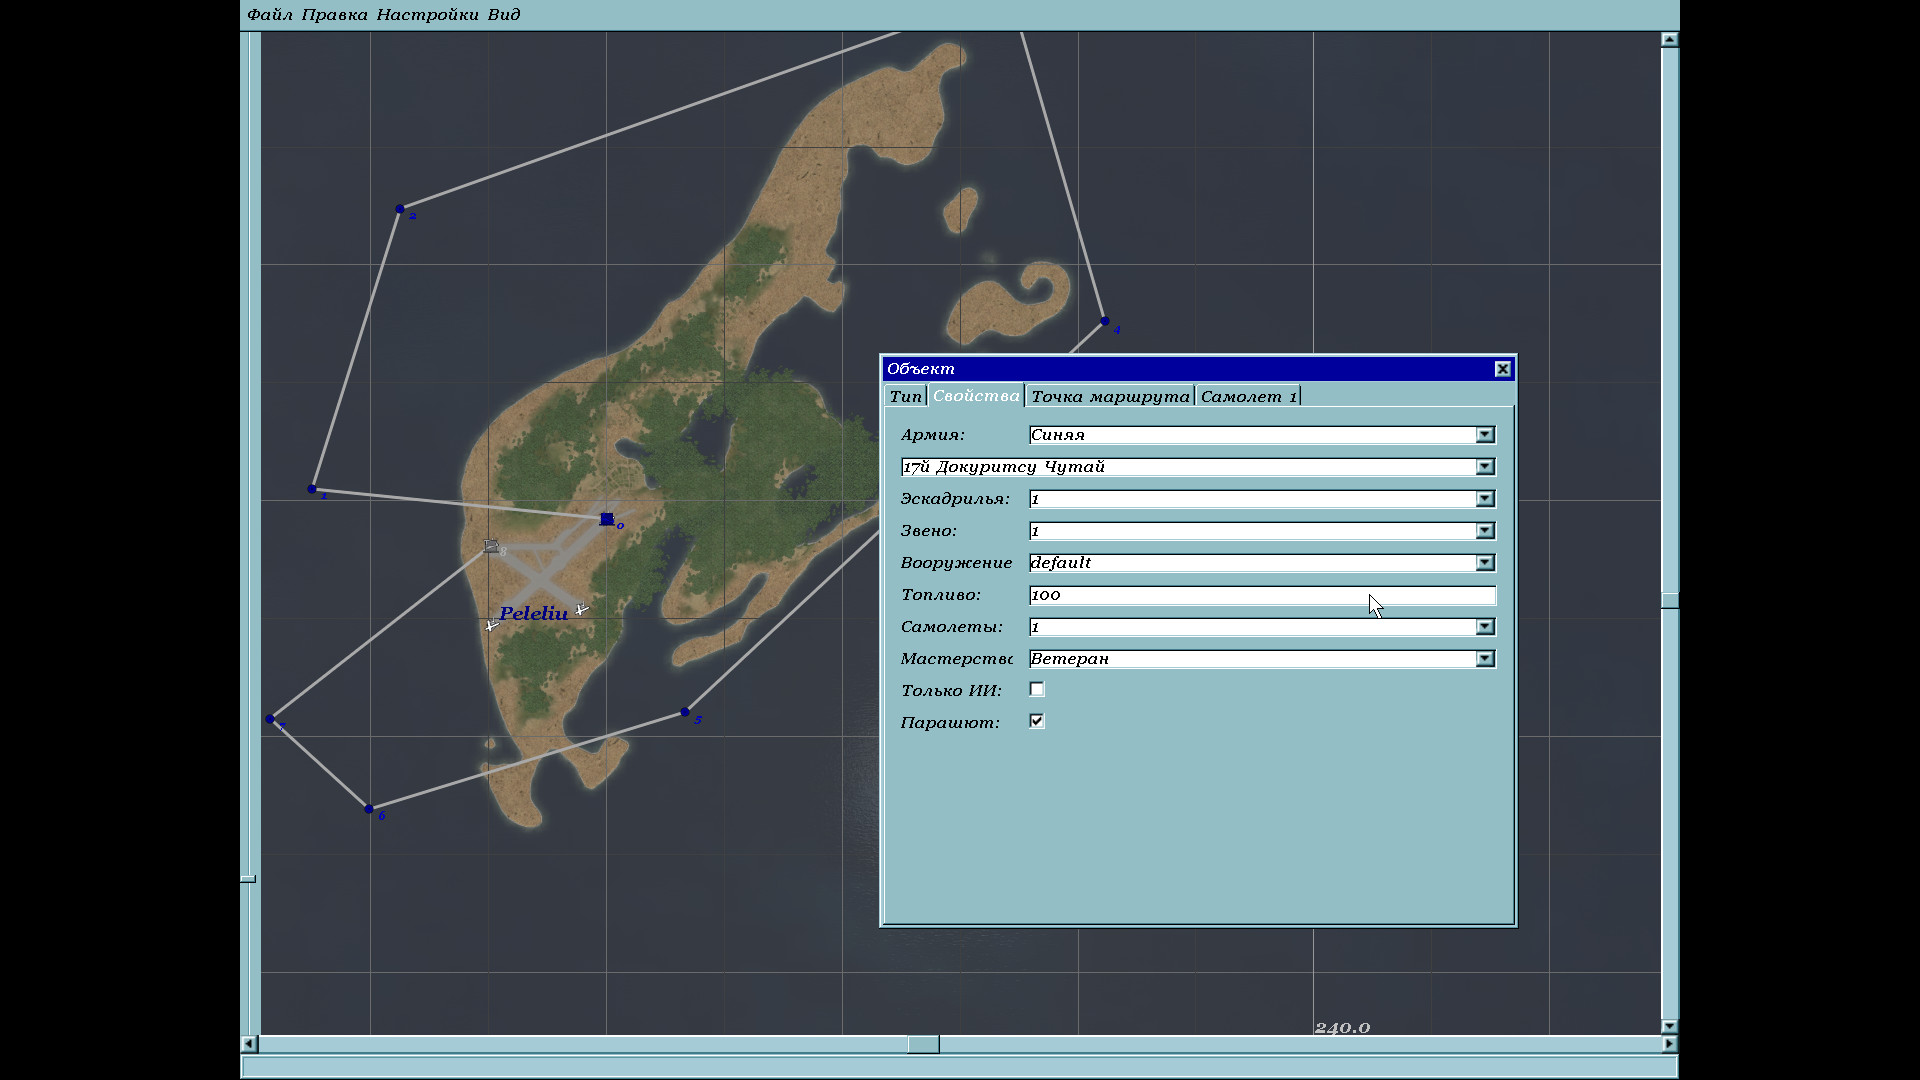This screenshot has width=1920, height=1080.
Task: Click the horizontal scrollbar thumb below the map
Action: [923, 1044]
